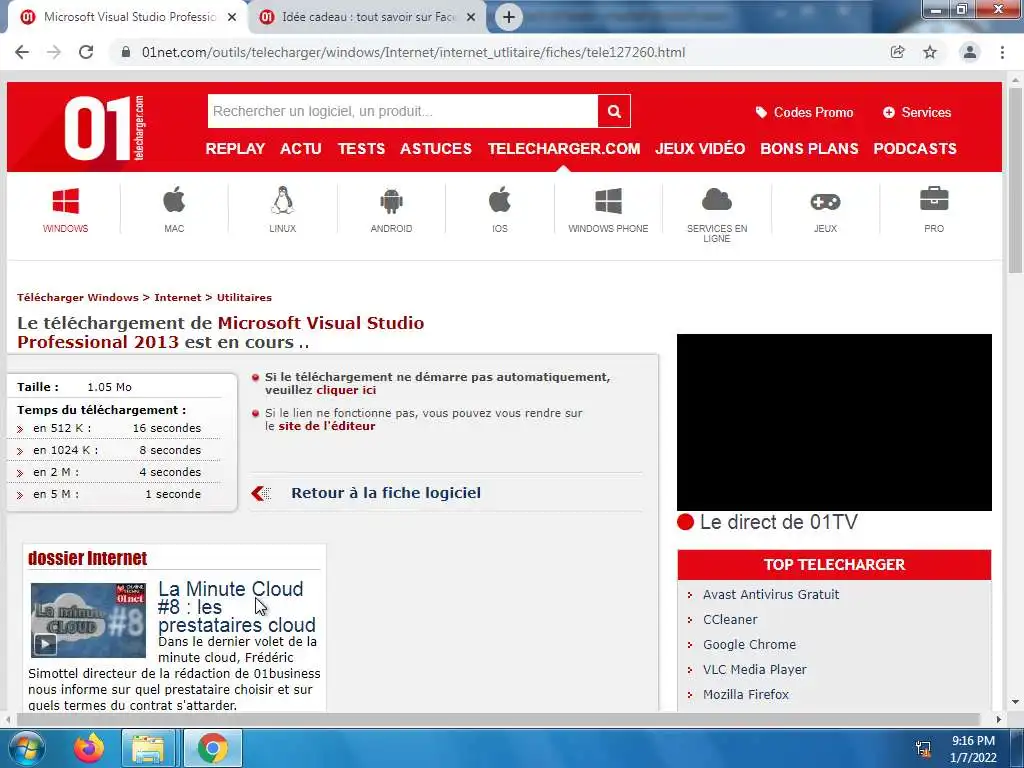Go back with the browser back arrow
Screen dimensions: 1024x768
click(x=22, y=52)
